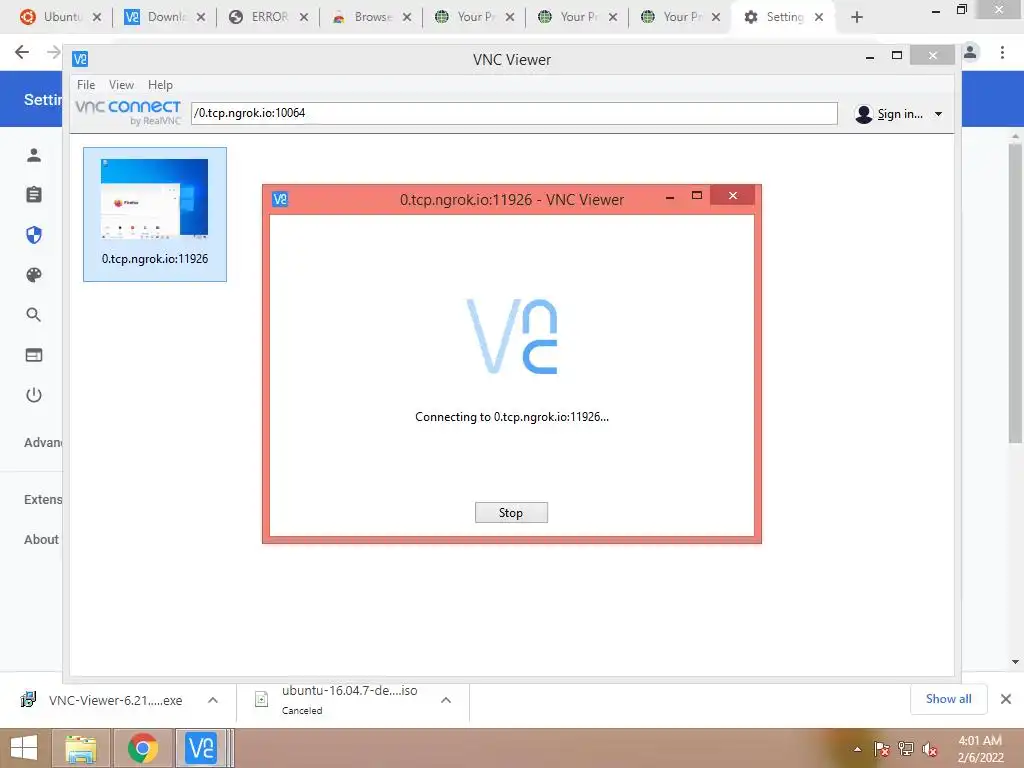This screenshot has width=1024, height=768.
Task: Minimize the connecting dialog window
Action: click(669, 197)
